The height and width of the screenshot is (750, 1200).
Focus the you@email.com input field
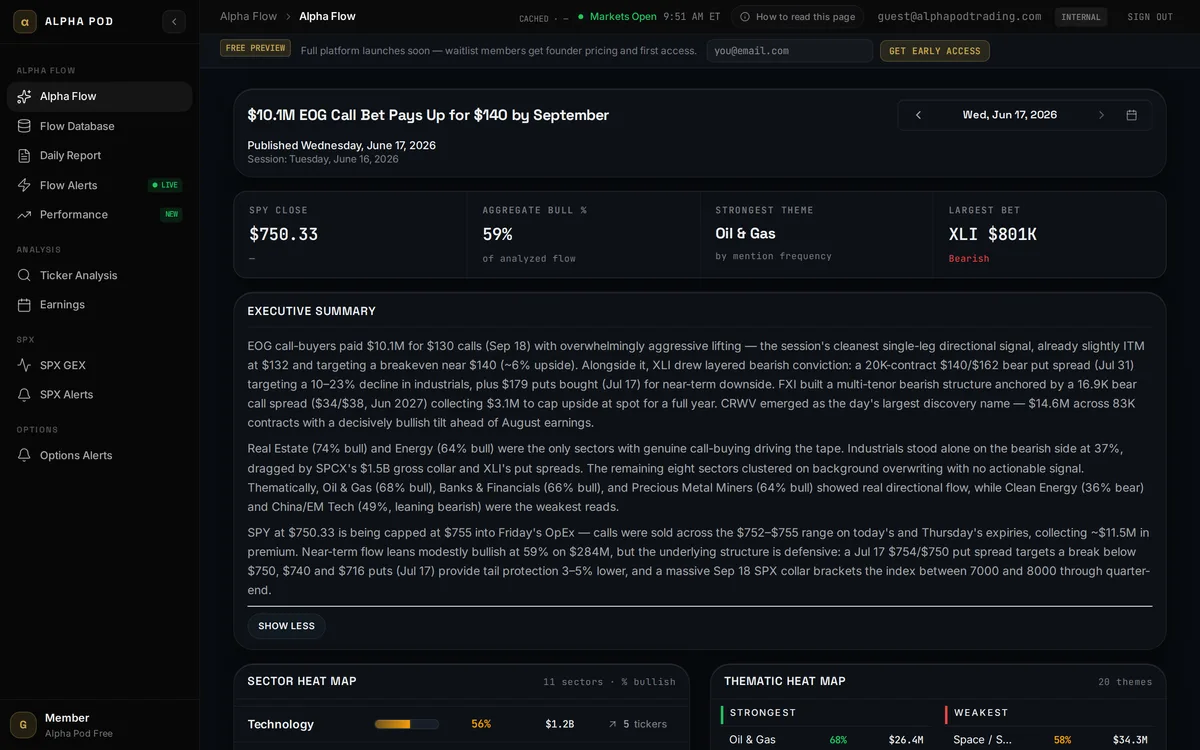click(789, 50)
